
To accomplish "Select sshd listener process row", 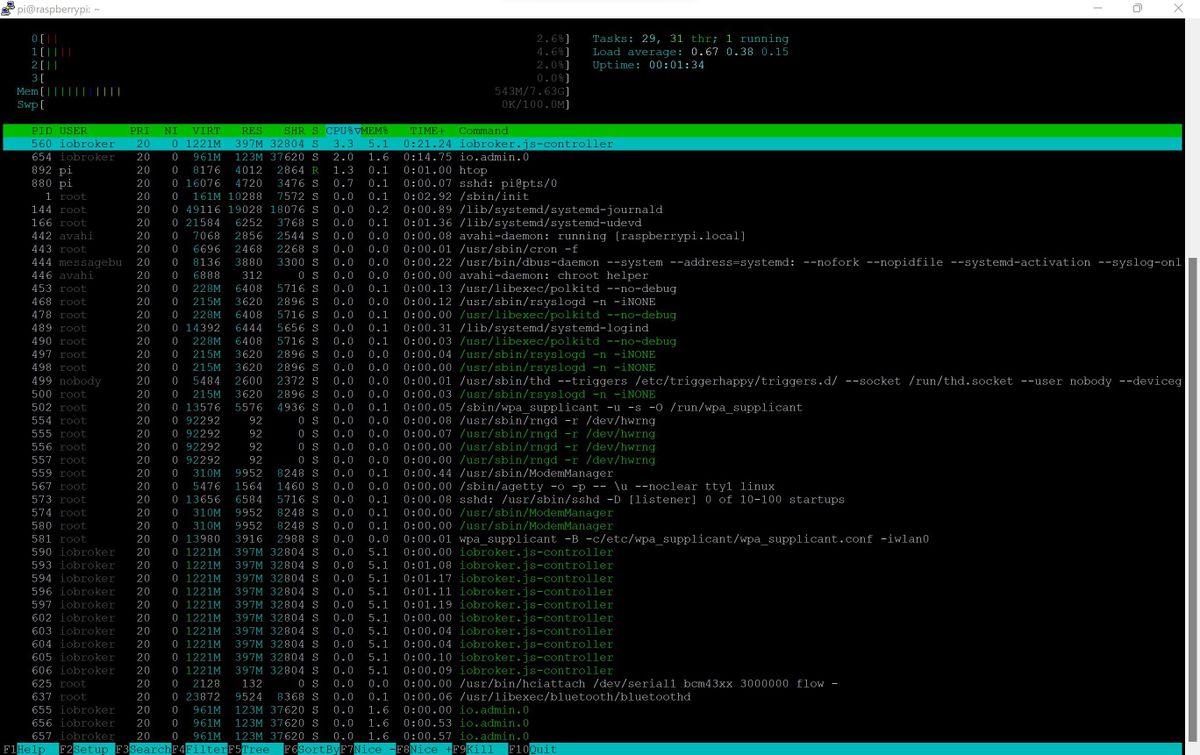I will coord(594,499).
